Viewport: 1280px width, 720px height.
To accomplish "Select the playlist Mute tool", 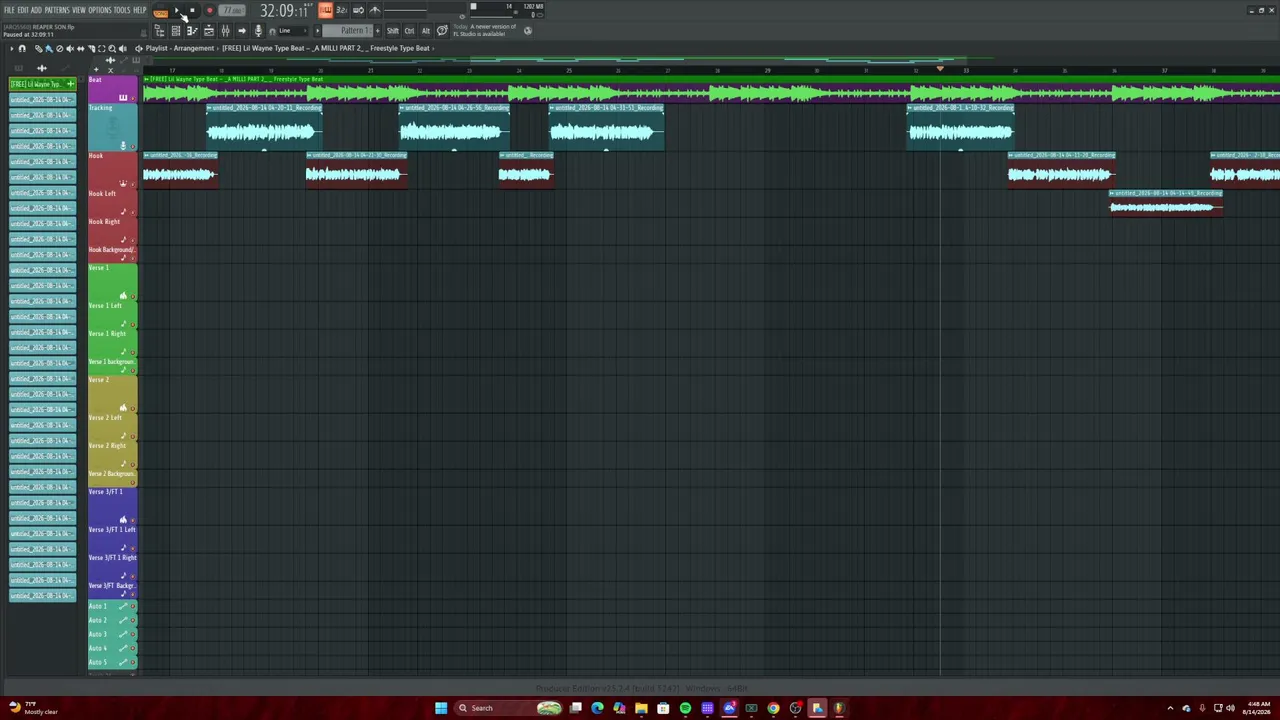I will 70,48.
